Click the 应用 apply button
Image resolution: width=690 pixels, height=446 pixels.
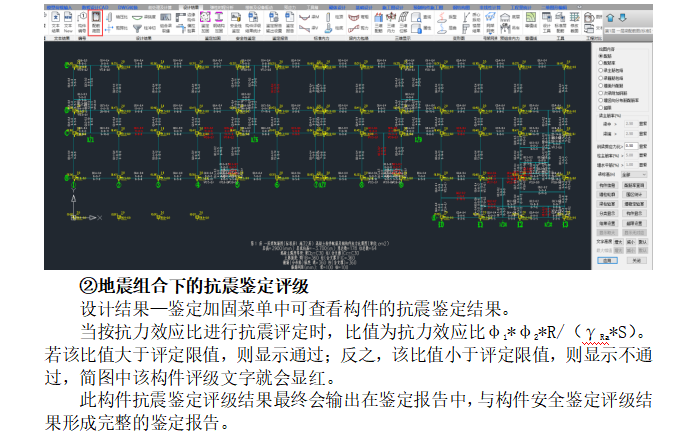tap(607, 260)
